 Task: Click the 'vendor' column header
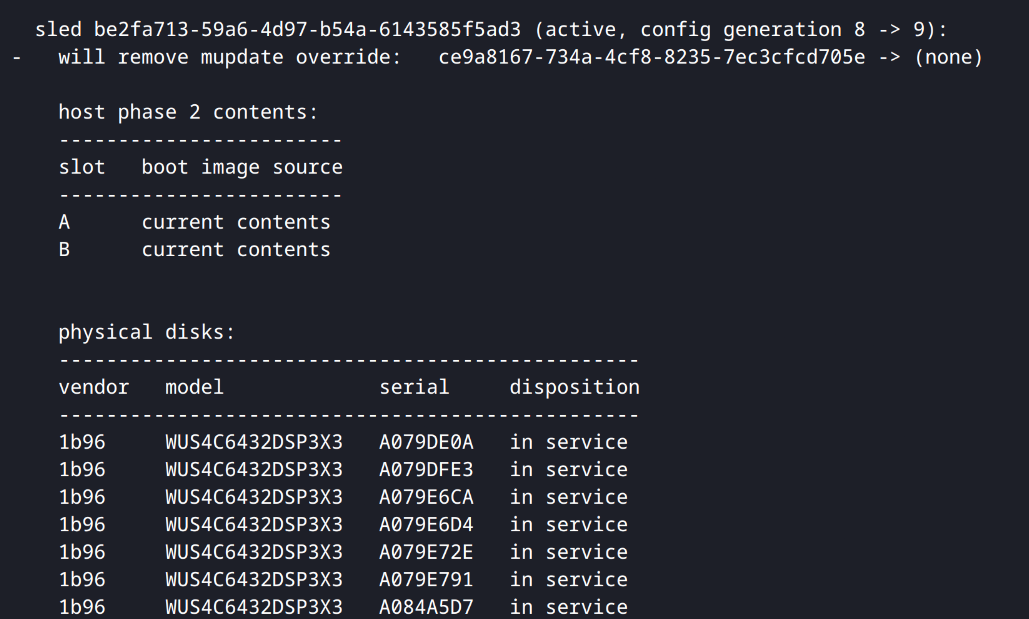pos(94,387)
